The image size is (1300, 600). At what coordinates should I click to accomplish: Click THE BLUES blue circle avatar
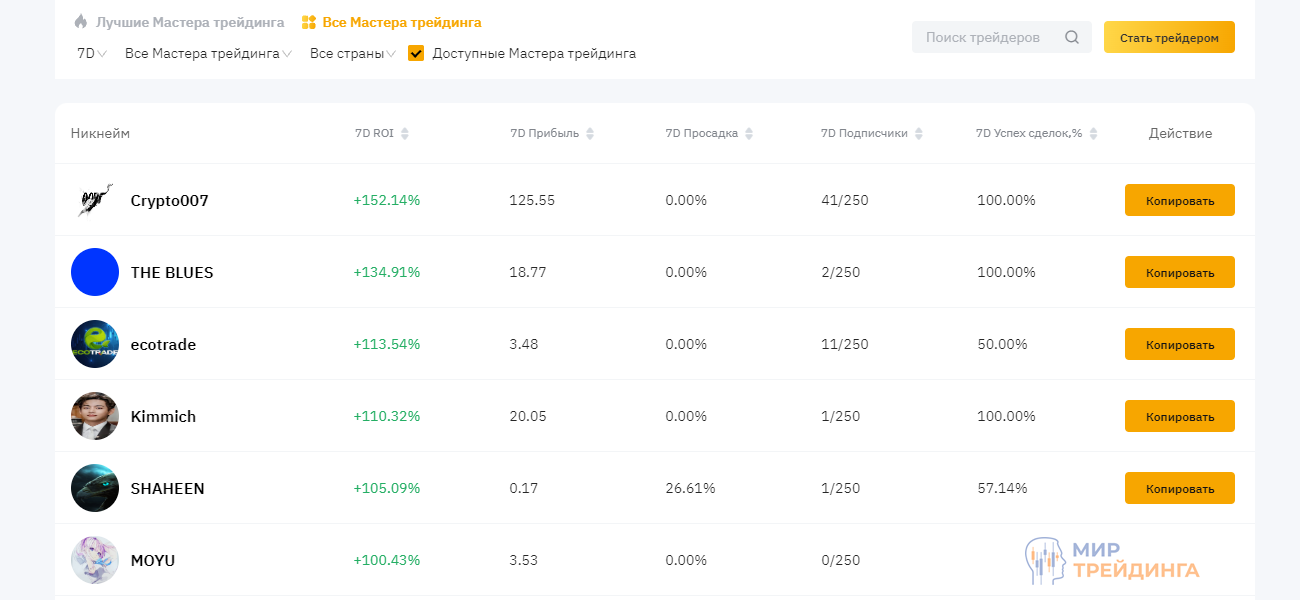(95, 272)
